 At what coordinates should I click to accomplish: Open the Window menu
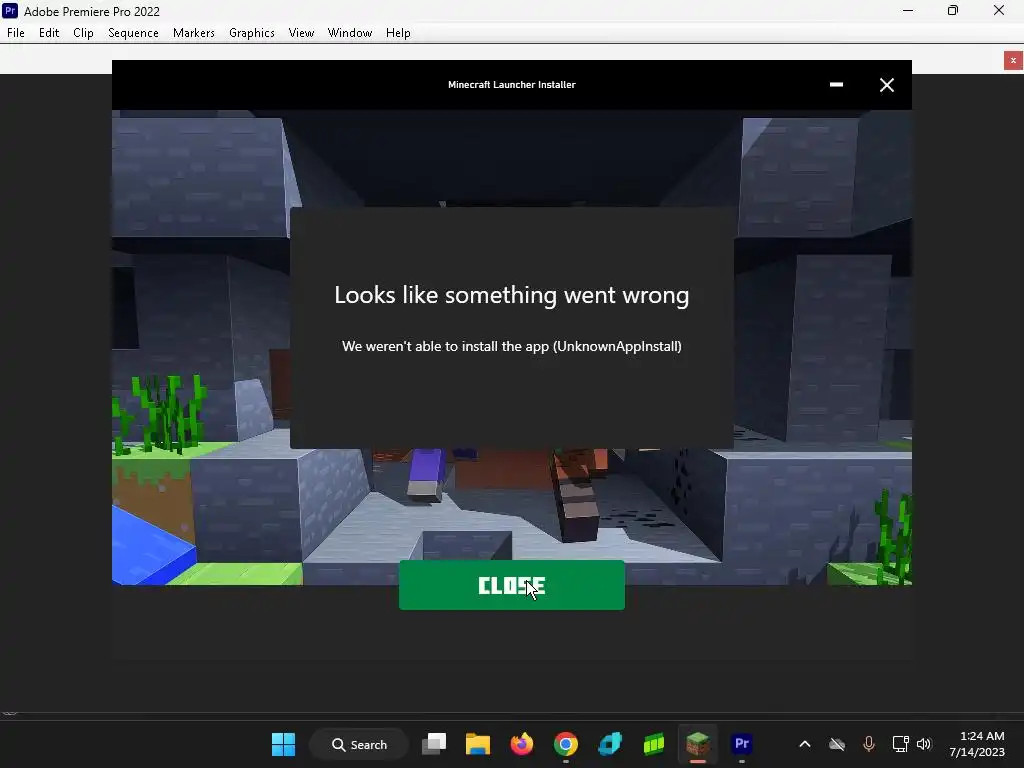(350, 33)
